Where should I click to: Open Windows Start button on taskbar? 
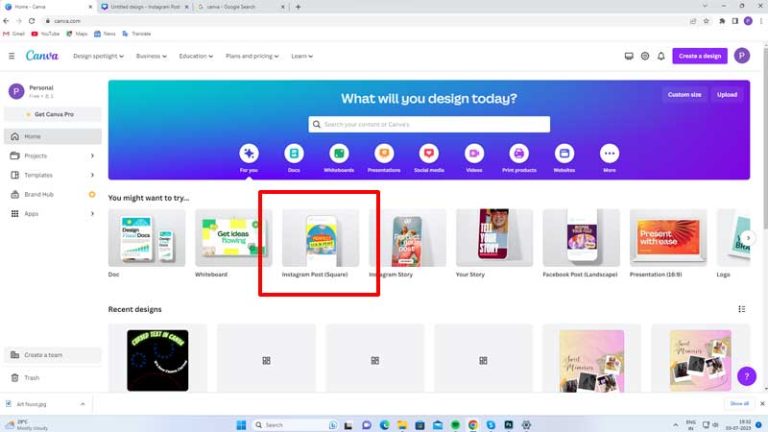(x=241, y=424)
